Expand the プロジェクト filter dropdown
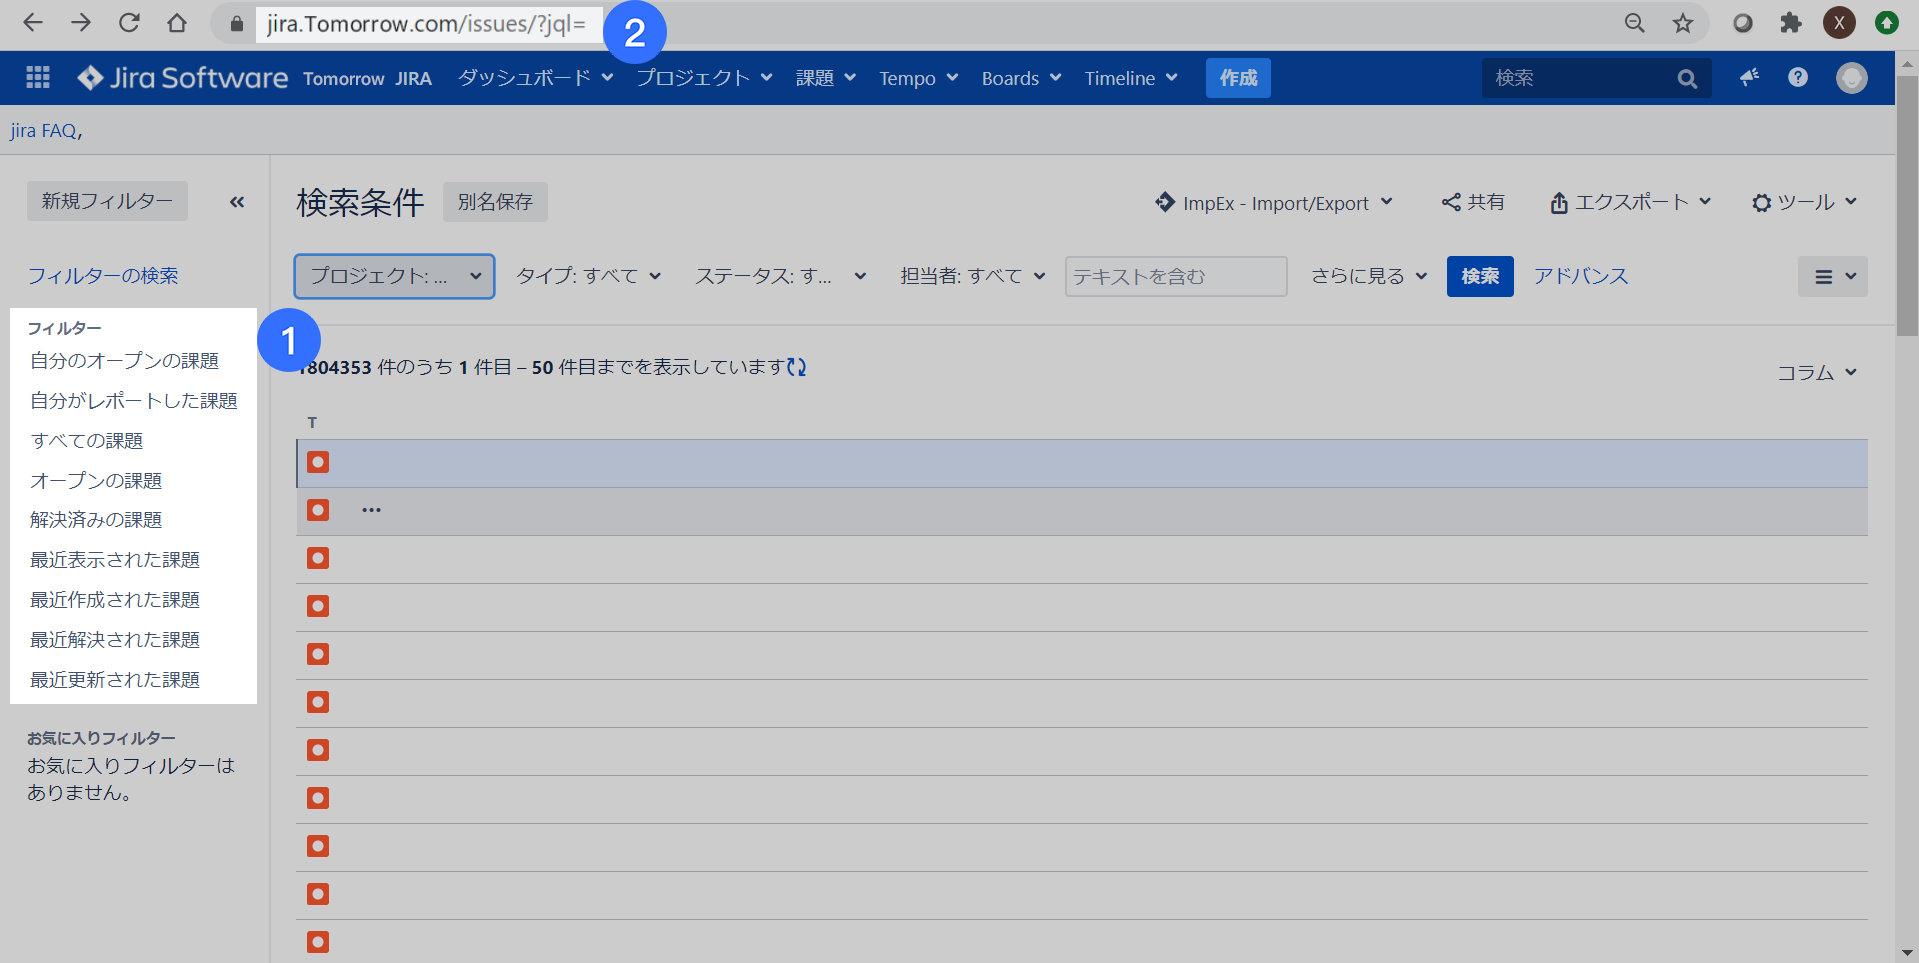The width and height of the screenshot is (1919, 963). point(394,276)
